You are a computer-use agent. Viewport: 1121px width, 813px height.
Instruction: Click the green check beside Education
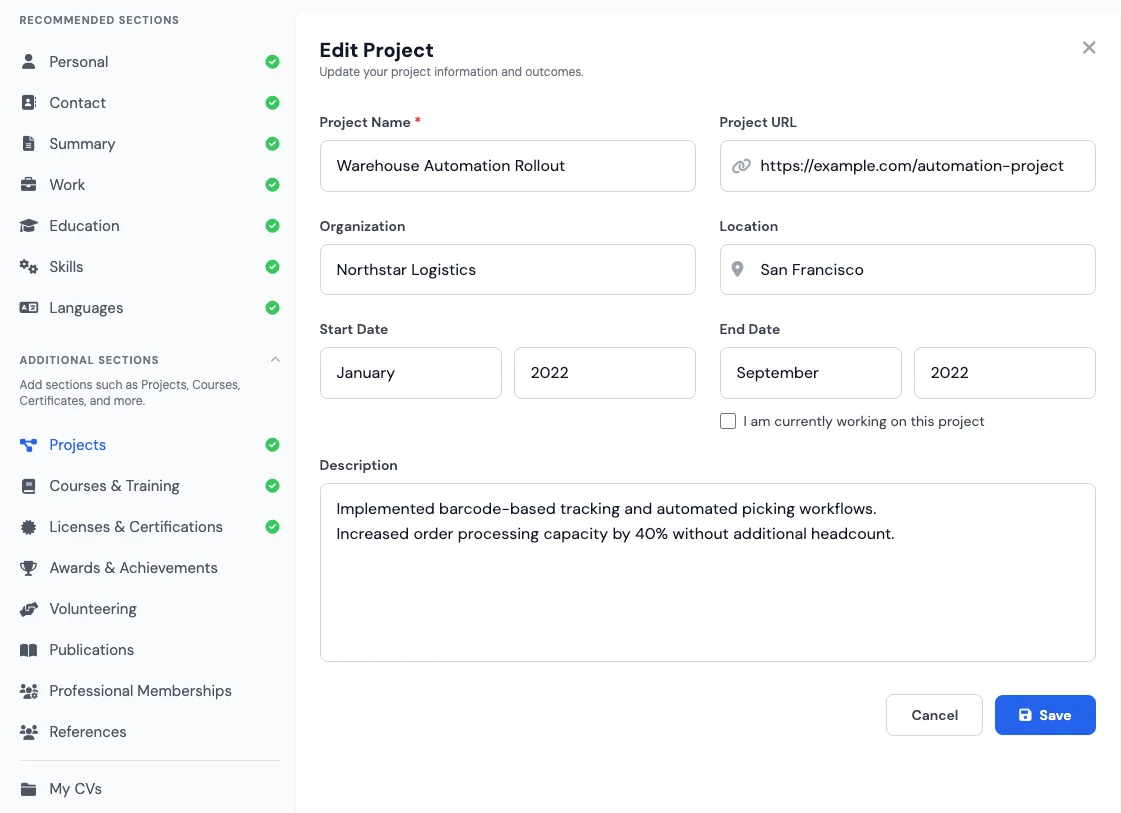[272, 226]
